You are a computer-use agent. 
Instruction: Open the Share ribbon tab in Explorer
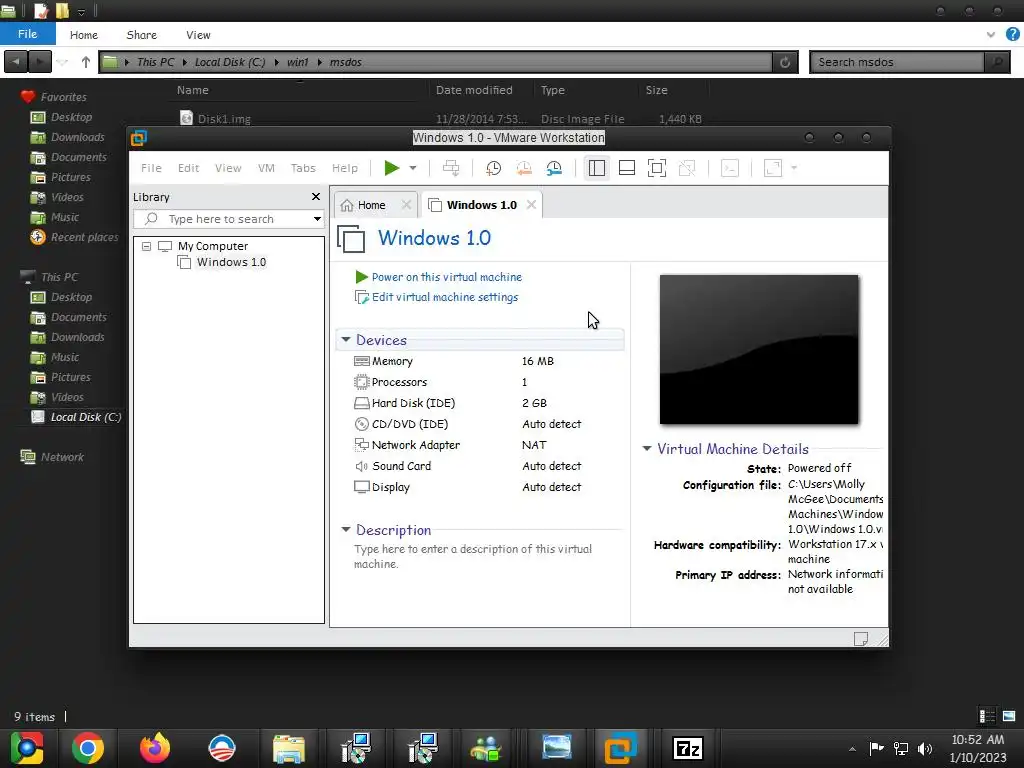click(142, 35)
